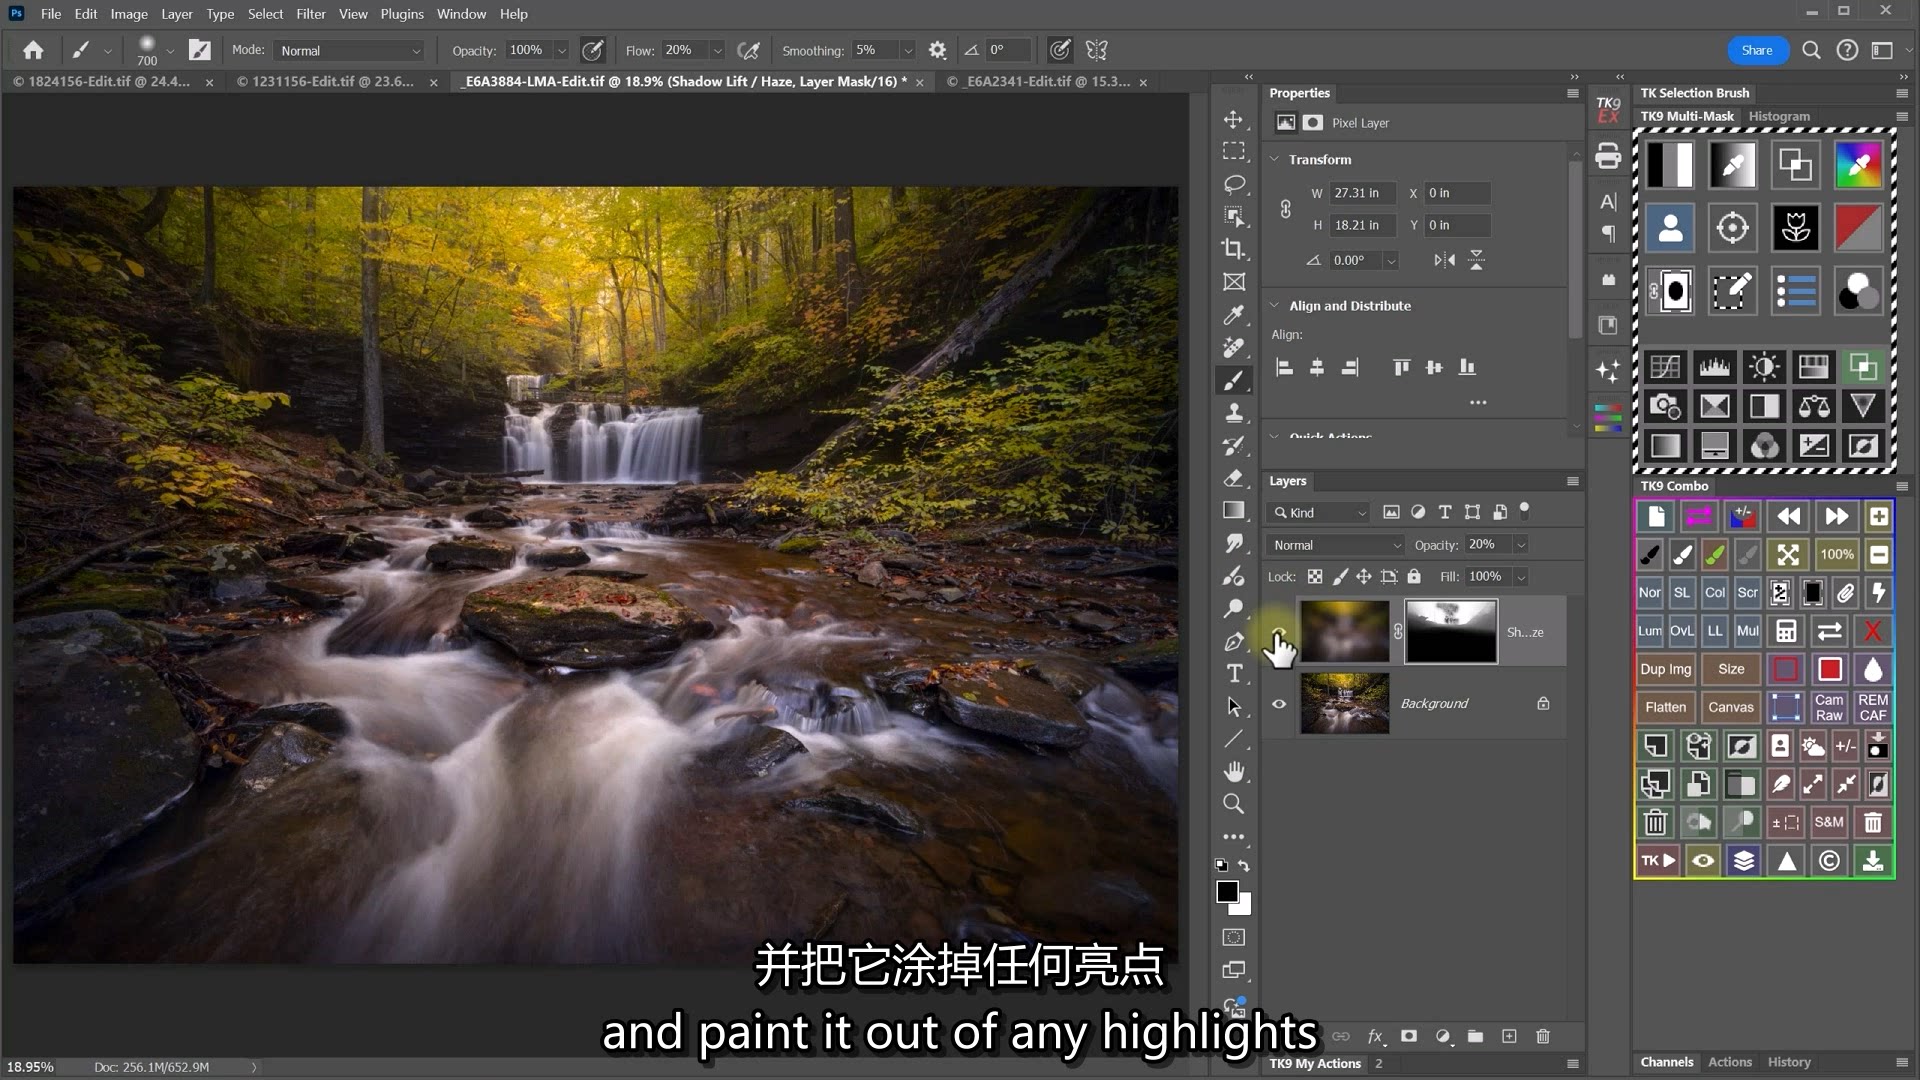Toggle airbrush-style build-up effects

tap(748, 50)
